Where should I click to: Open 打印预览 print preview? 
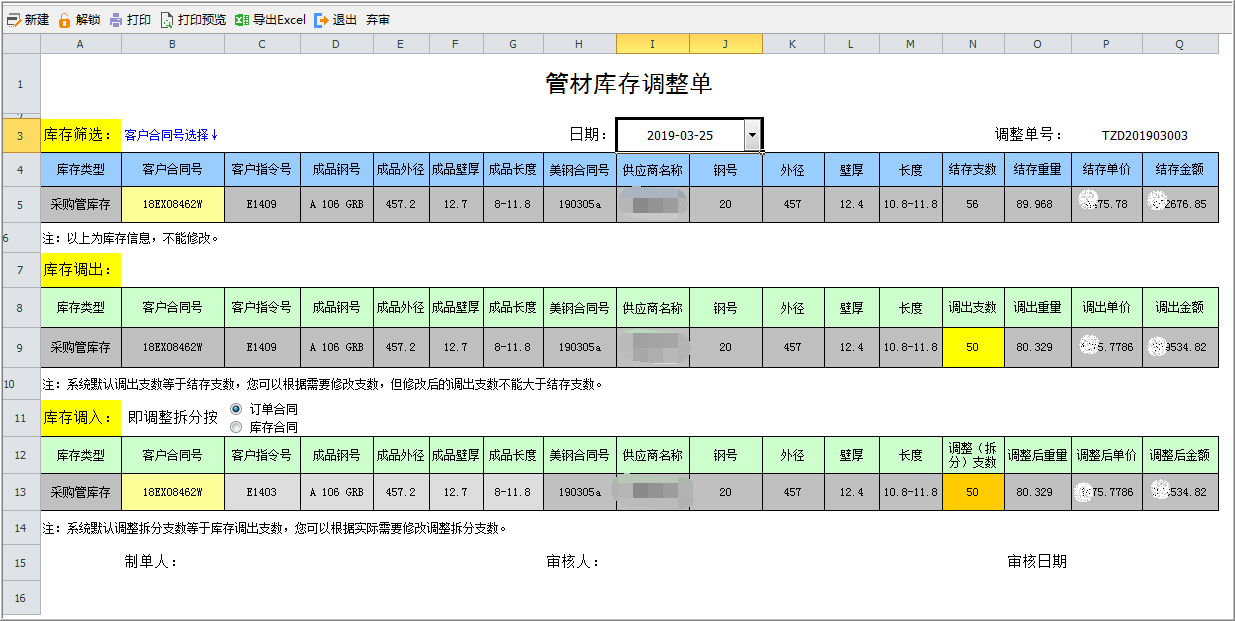pyautogui.click(x=193, y=20)
